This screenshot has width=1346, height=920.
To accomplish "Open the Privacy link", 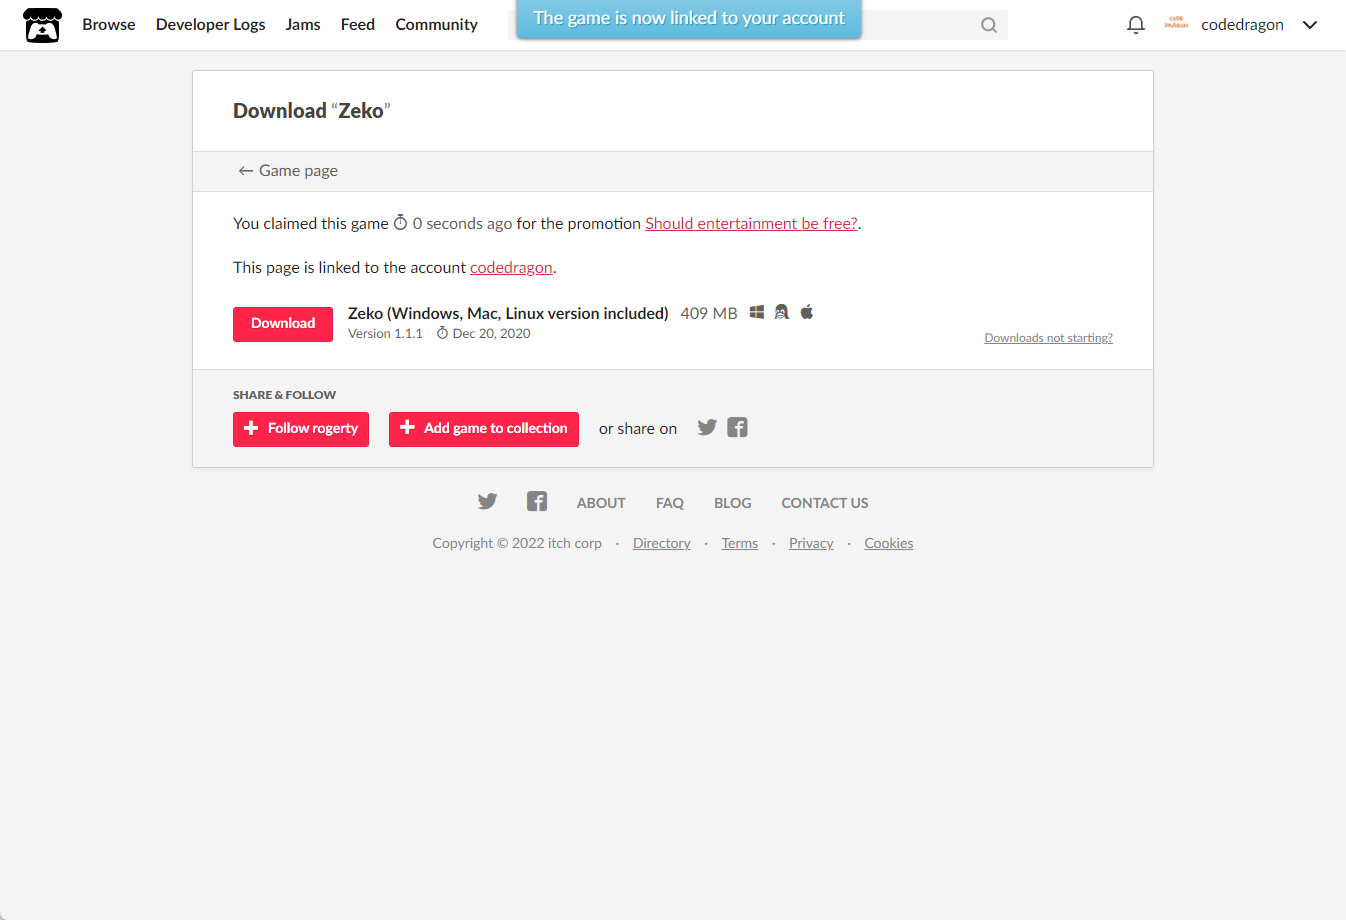I will (811, 543).
